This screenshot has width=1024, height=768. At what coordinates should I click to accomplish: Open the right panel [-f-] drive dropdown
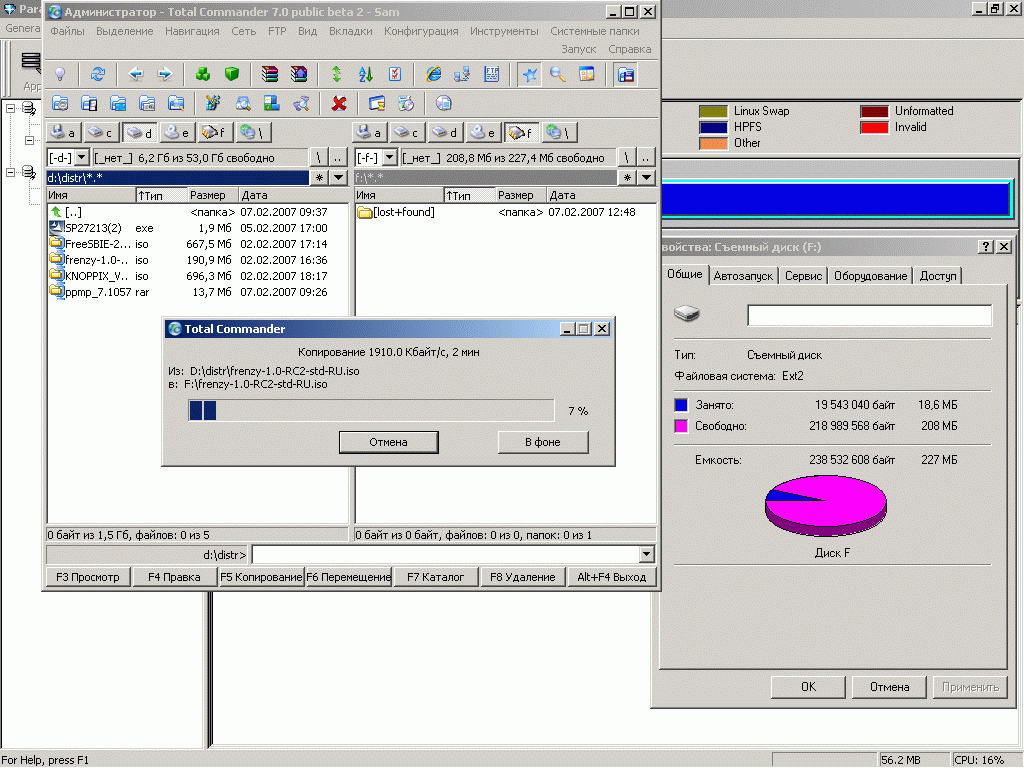[x=390, y=158]
